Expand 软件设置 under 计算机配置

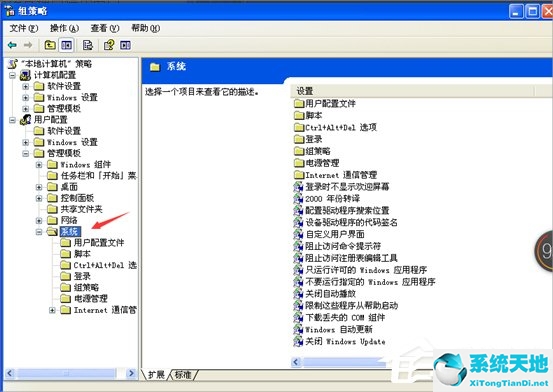25,86
